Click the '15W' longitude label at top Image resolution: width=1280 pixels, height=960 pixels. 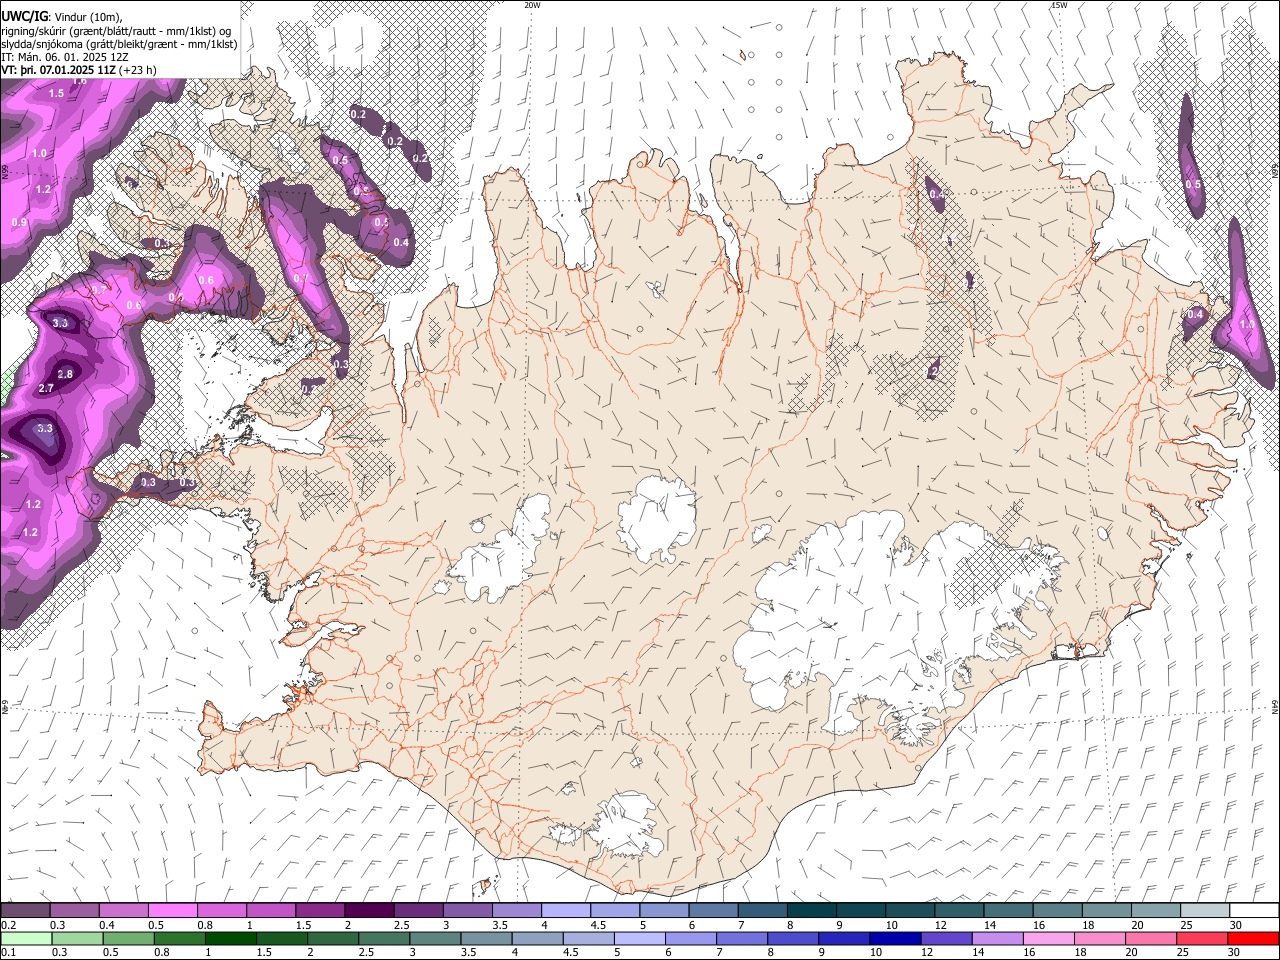tap(1059, 5)
